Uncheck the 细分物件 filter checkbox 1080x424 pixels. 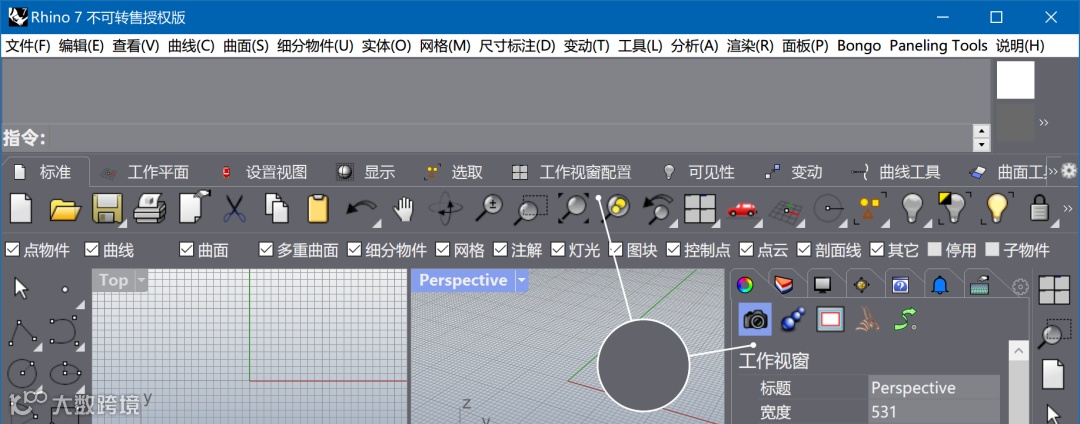tap(355, 249)
